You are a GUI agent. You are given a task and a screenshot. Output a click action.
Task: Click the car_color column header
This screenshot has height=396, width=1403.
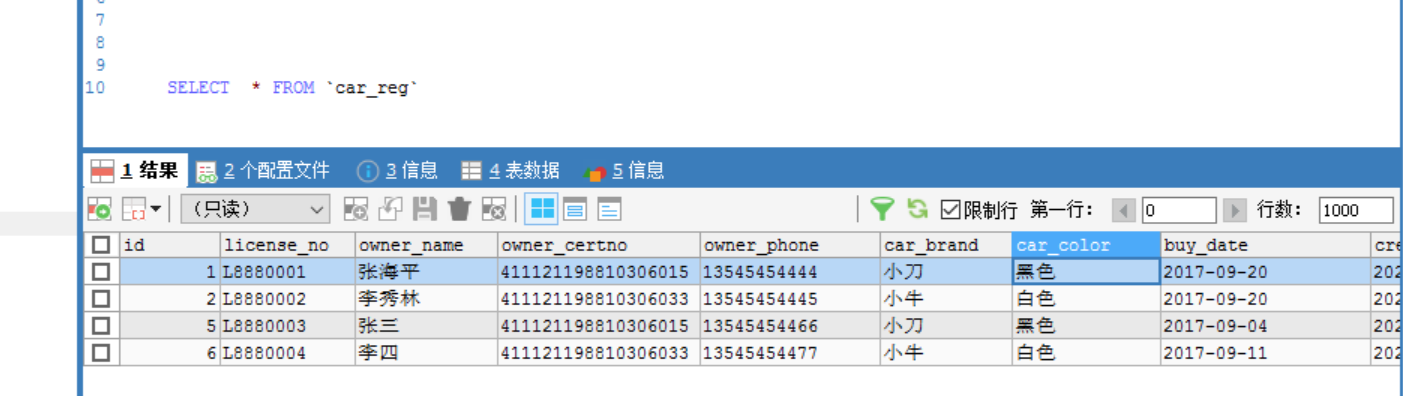(x=1086, y=245)
